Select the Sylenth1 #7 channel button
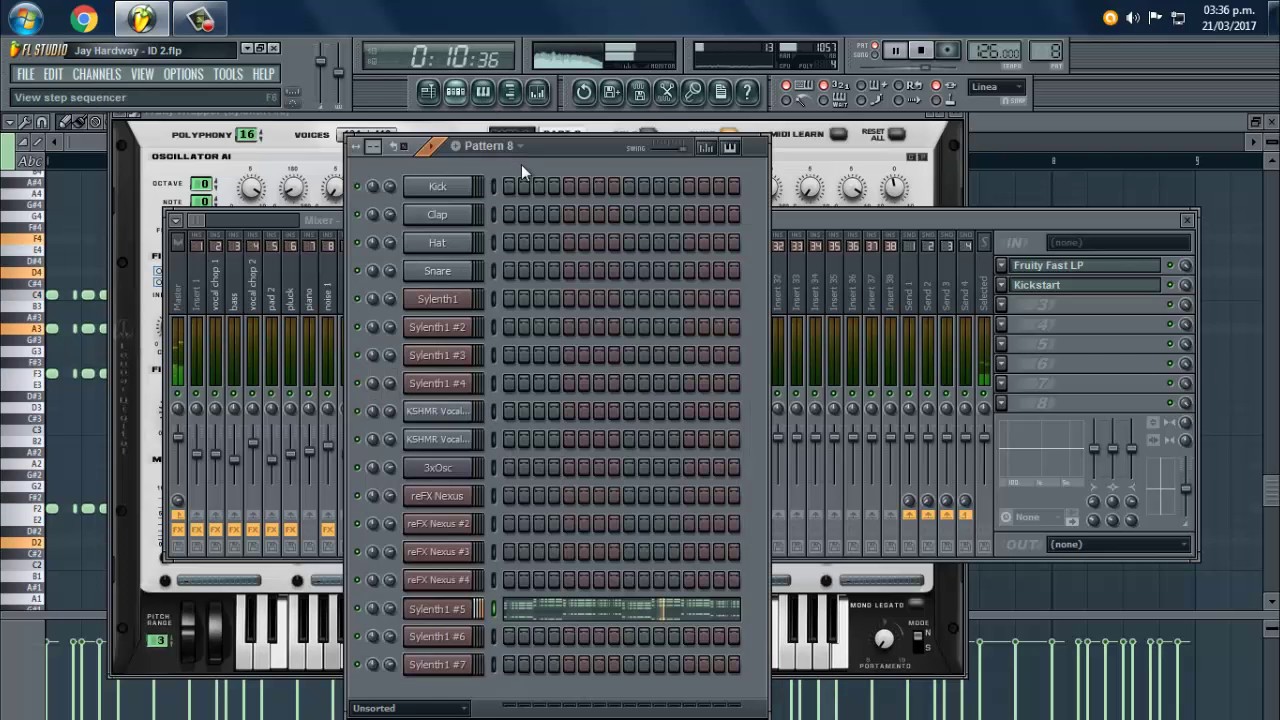The image size is (1280, 720). (x=437, y=665)
